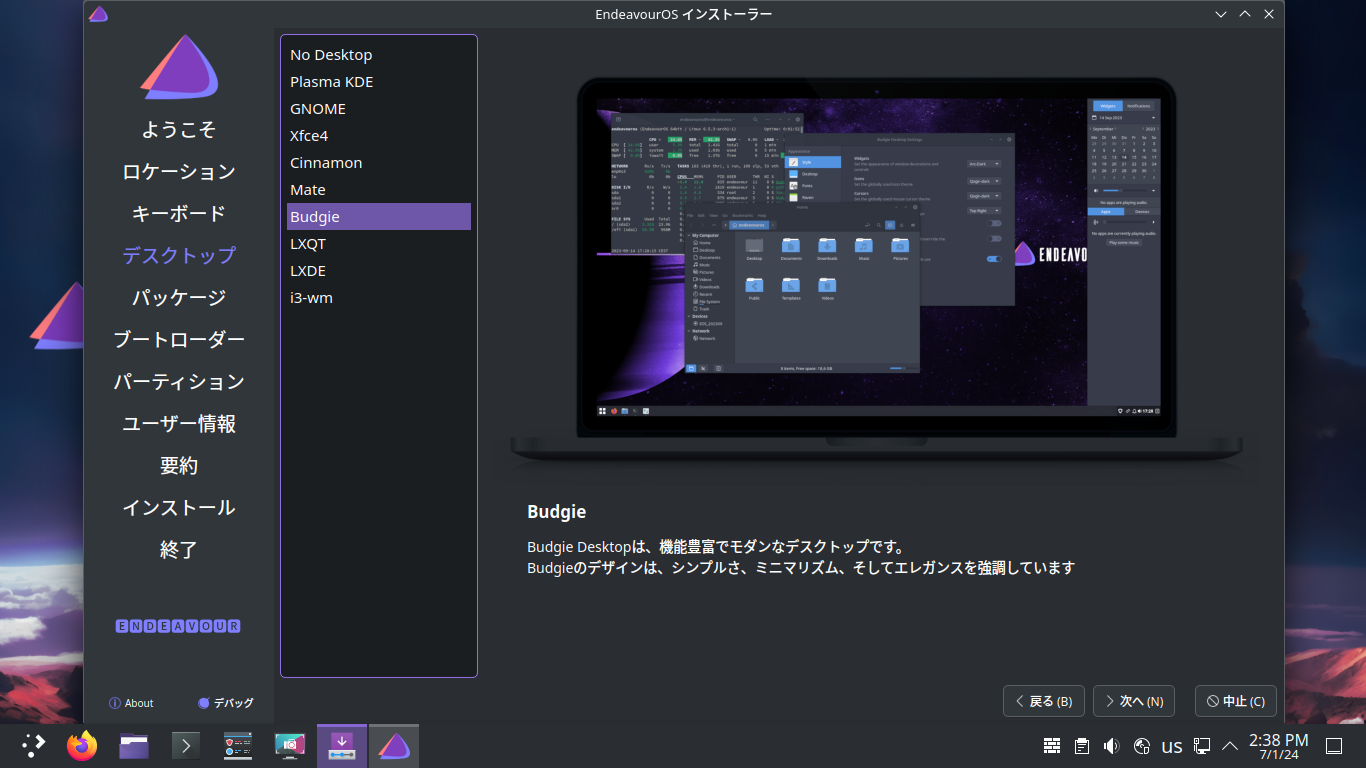
Task: Open the terminal from the taskbar
Action: (x=186, y=745)
